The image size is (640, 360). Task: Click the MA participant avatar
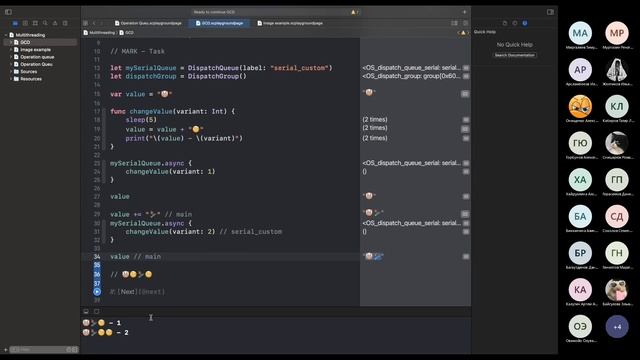coord(580,33)
